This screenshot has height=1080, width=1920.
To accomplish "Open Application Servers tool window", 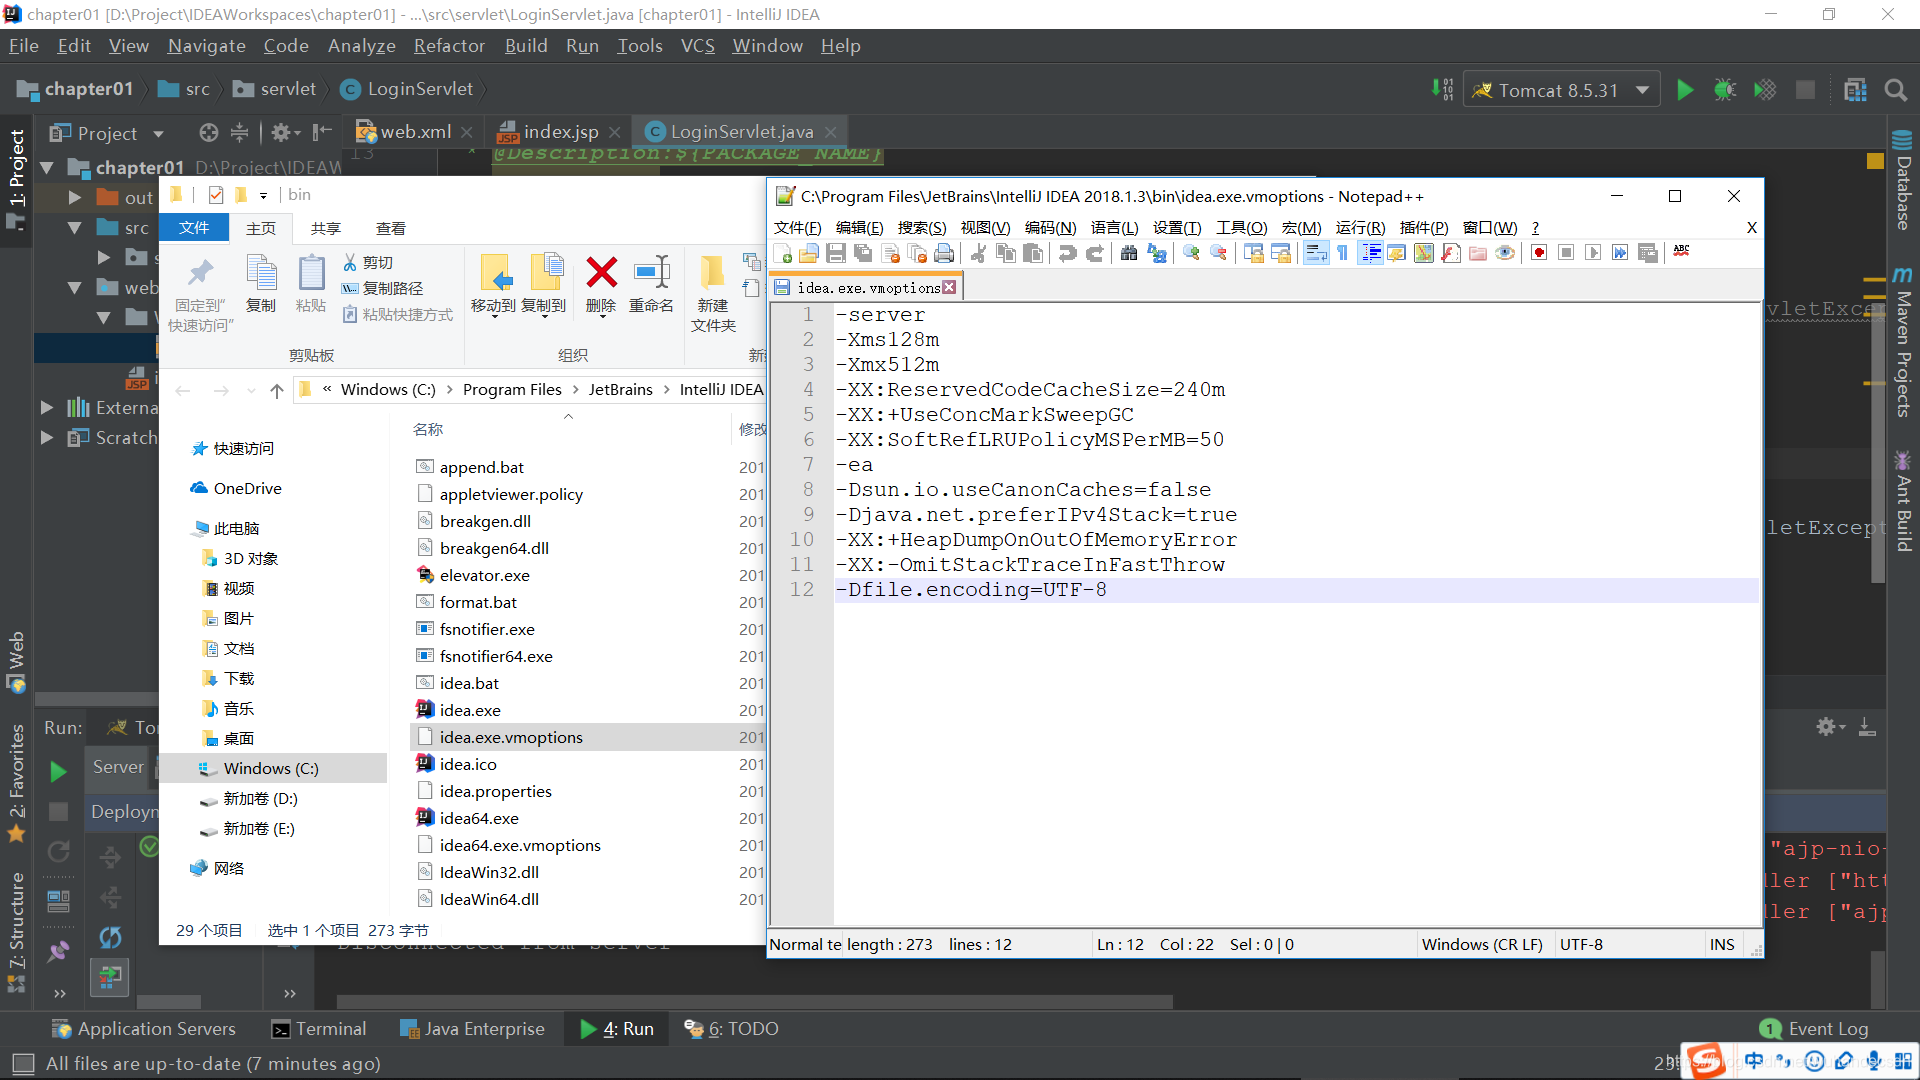I will coord(145,1028).
